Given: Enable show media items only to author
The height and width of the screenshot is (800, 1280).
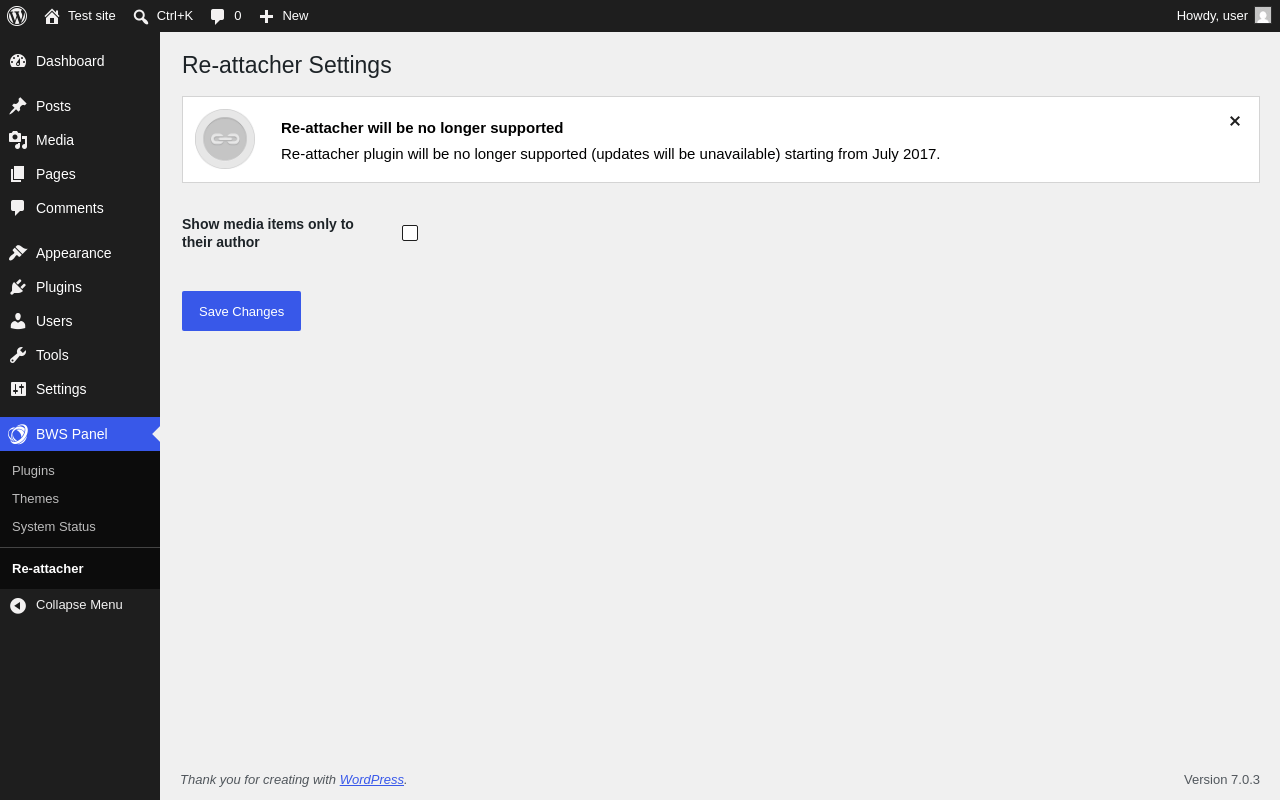Looking at the screenshot, I should (410, 233).
